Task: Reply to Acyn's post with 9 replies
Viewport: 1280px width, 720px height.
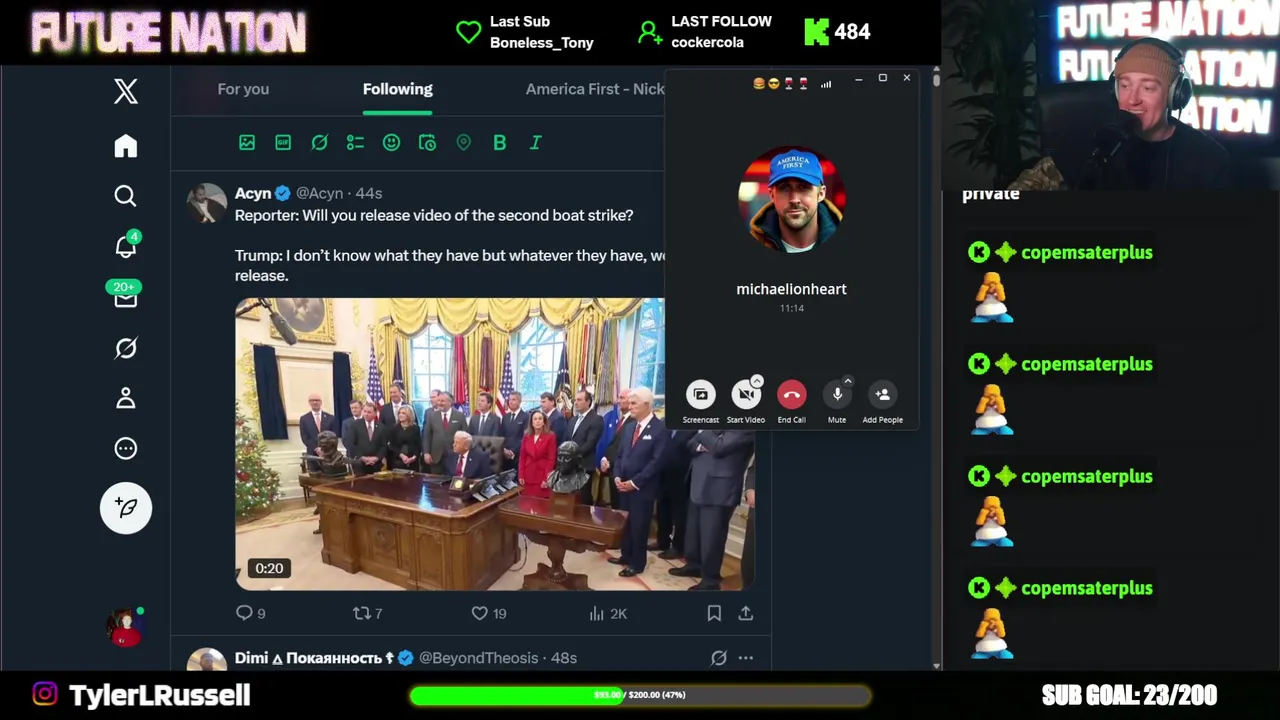Action: (x=250, y=613)
